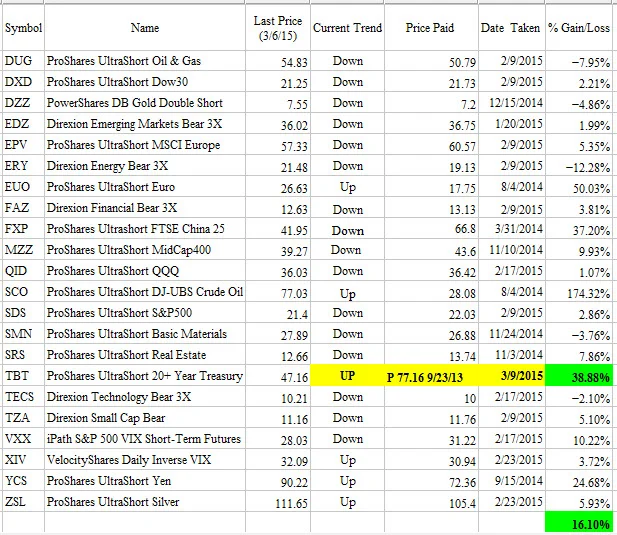Select the TECS symbol cell
This screenshot has height=535, width=617.
23,396
